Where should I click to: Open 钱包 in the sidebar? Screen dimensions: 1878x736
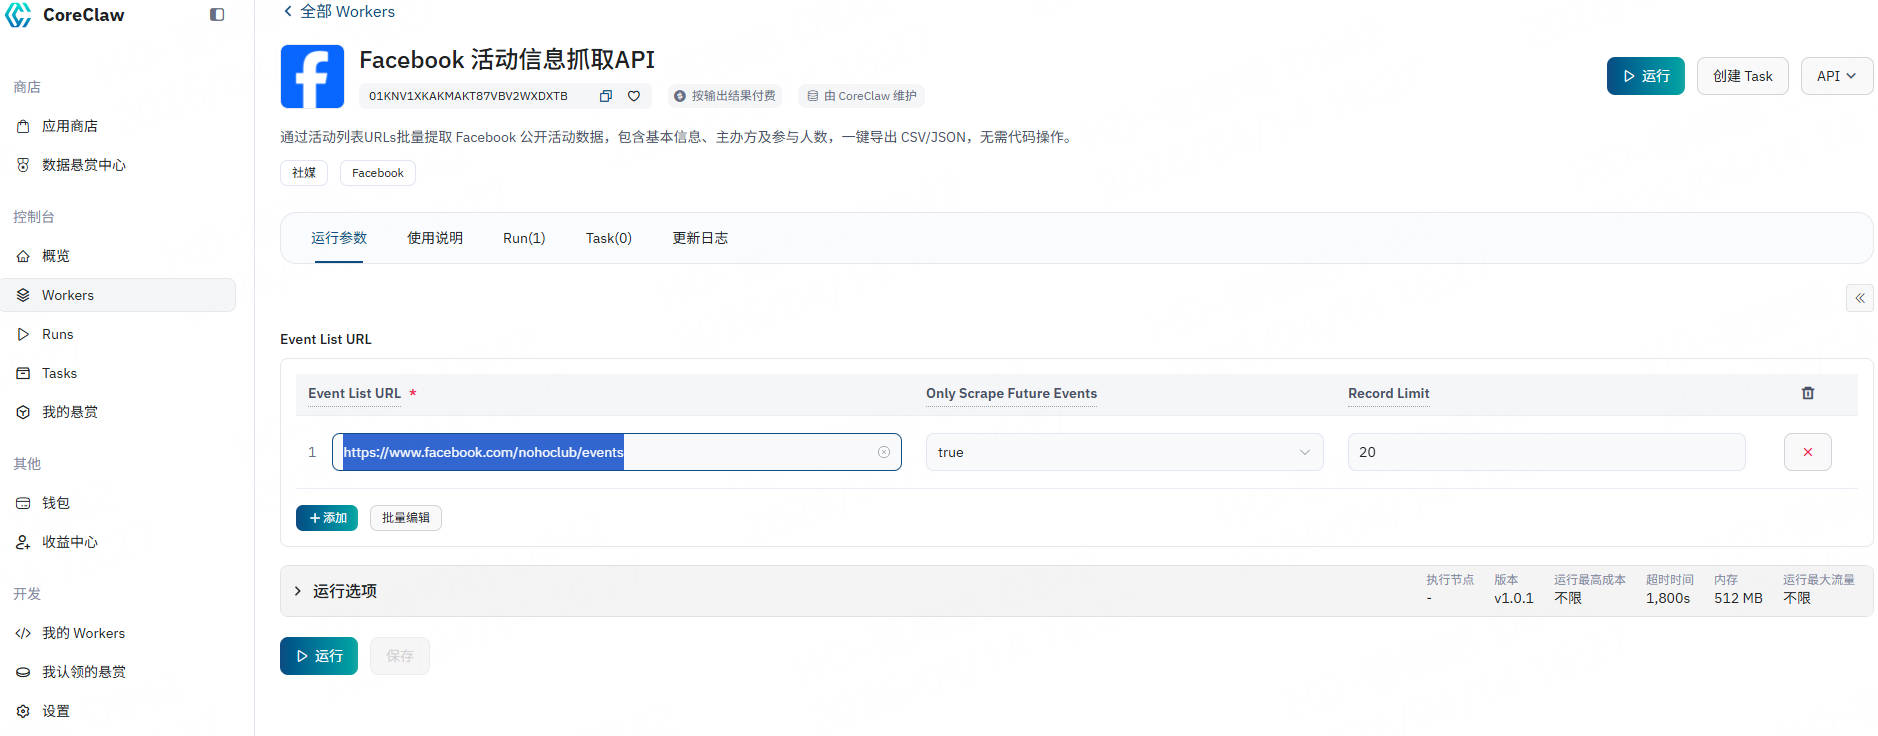point(56,503)
